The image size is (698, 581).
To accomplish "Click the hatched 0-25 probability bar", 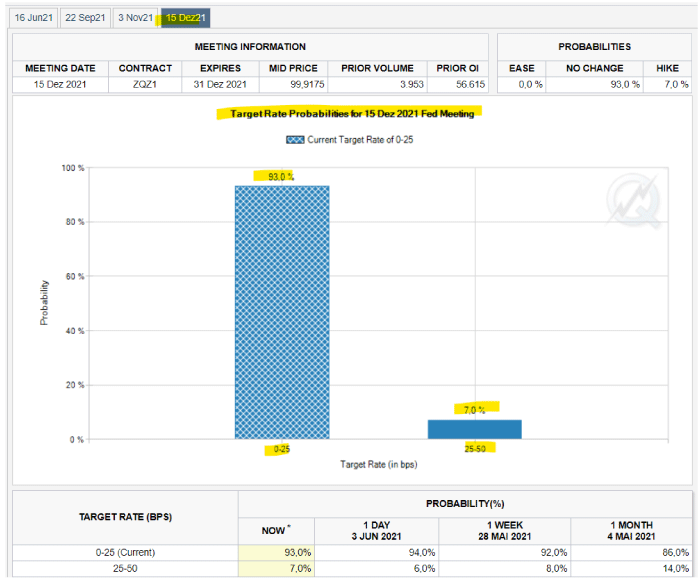I will click(x=281, y=312).
